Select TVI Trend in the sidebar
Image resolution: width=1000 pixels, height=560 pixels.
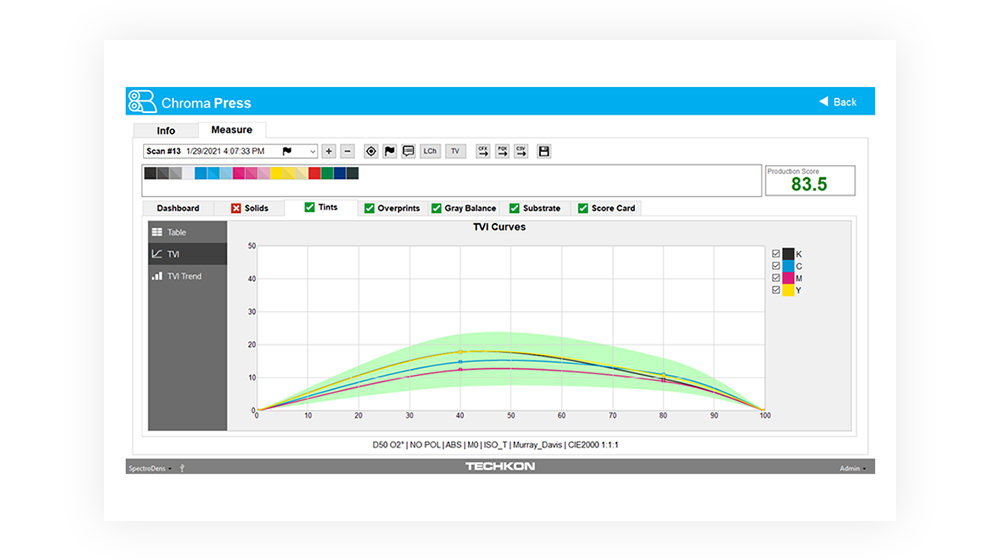pos(184,276)
